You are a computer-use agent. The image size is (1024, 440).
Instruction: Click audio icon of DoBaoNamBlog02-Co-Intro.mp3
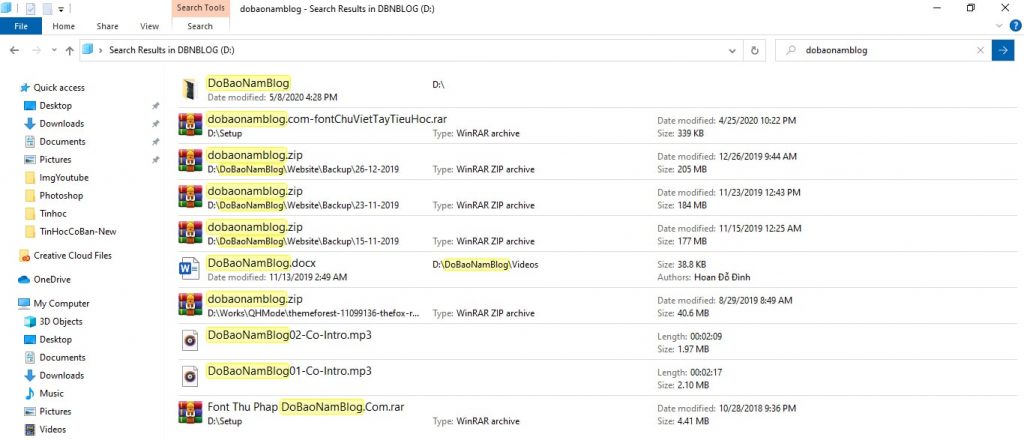pos(190,340)
